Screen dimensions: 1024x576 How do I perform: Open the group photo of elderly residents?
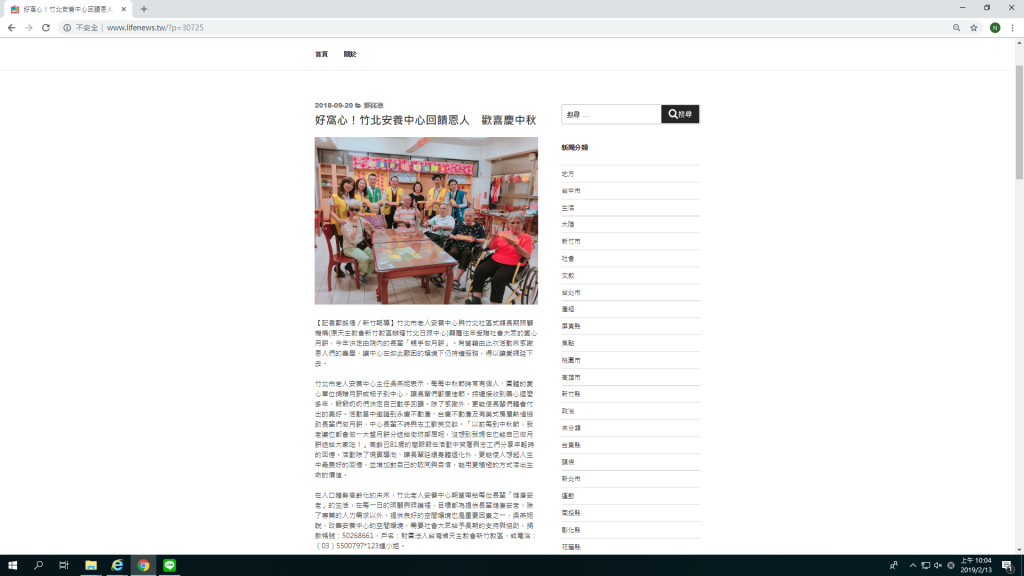tap(426, 221)
